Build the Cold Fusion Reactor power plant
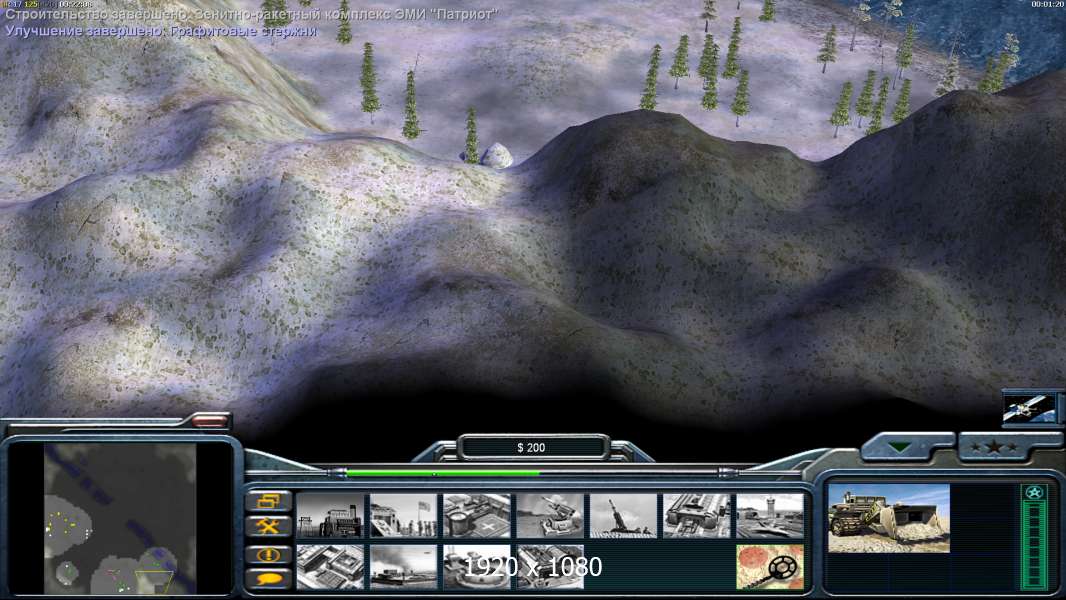The height and width of the screenshot is (600, 1066). pyautogui.click(x=330, y=516)
